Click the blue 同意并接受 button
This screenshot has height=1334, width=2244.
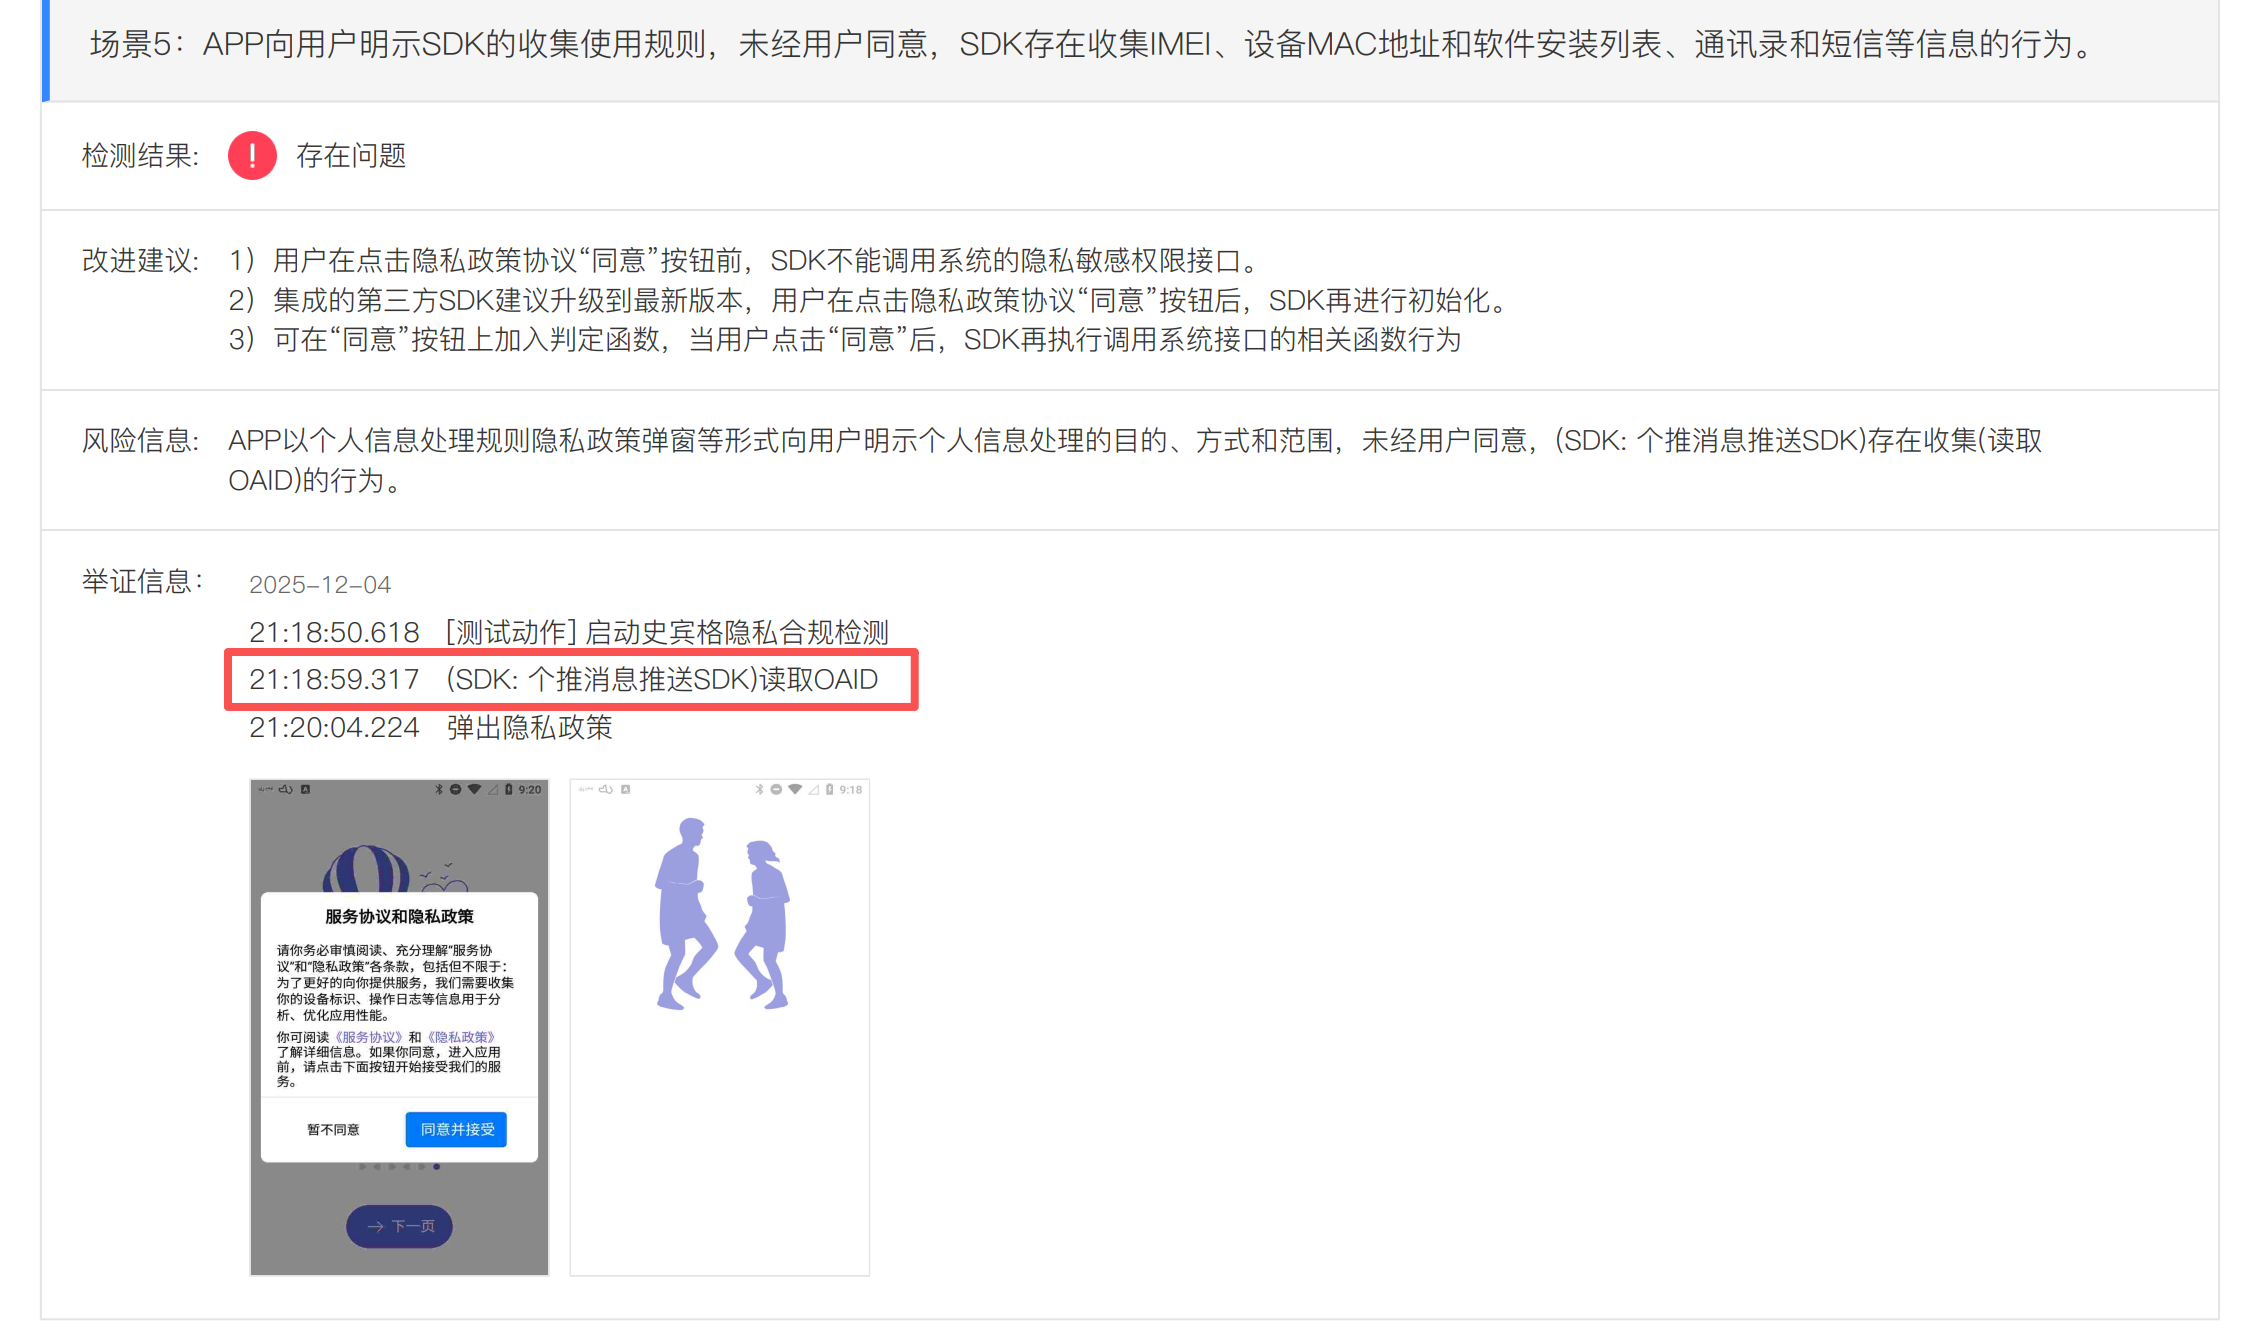tap(456, 1129)
